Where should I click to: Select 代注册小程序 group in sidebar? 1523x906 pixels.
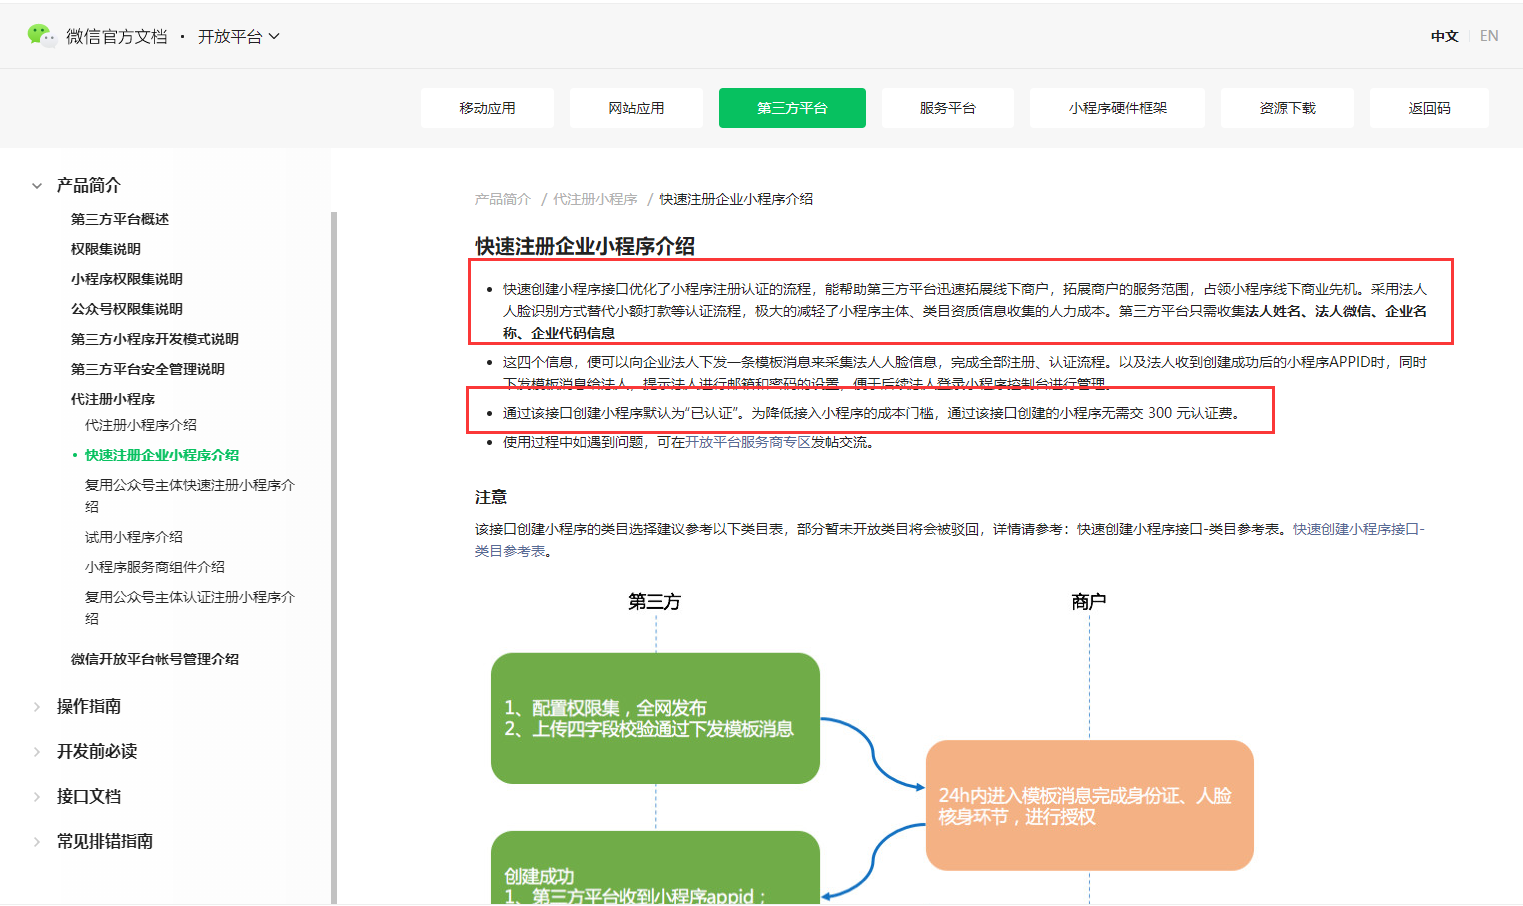pyautogui.click(x=113, y=399)
